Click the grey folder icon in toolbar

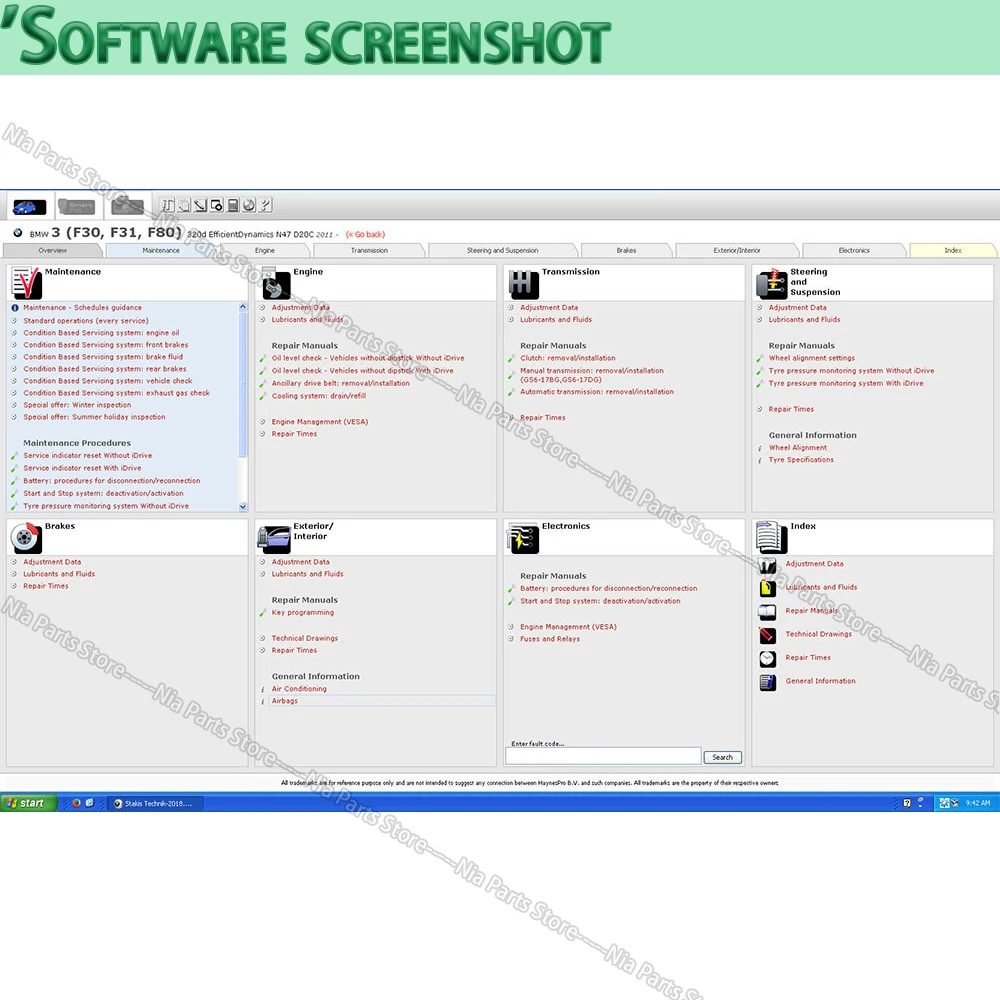pos(127,207)
